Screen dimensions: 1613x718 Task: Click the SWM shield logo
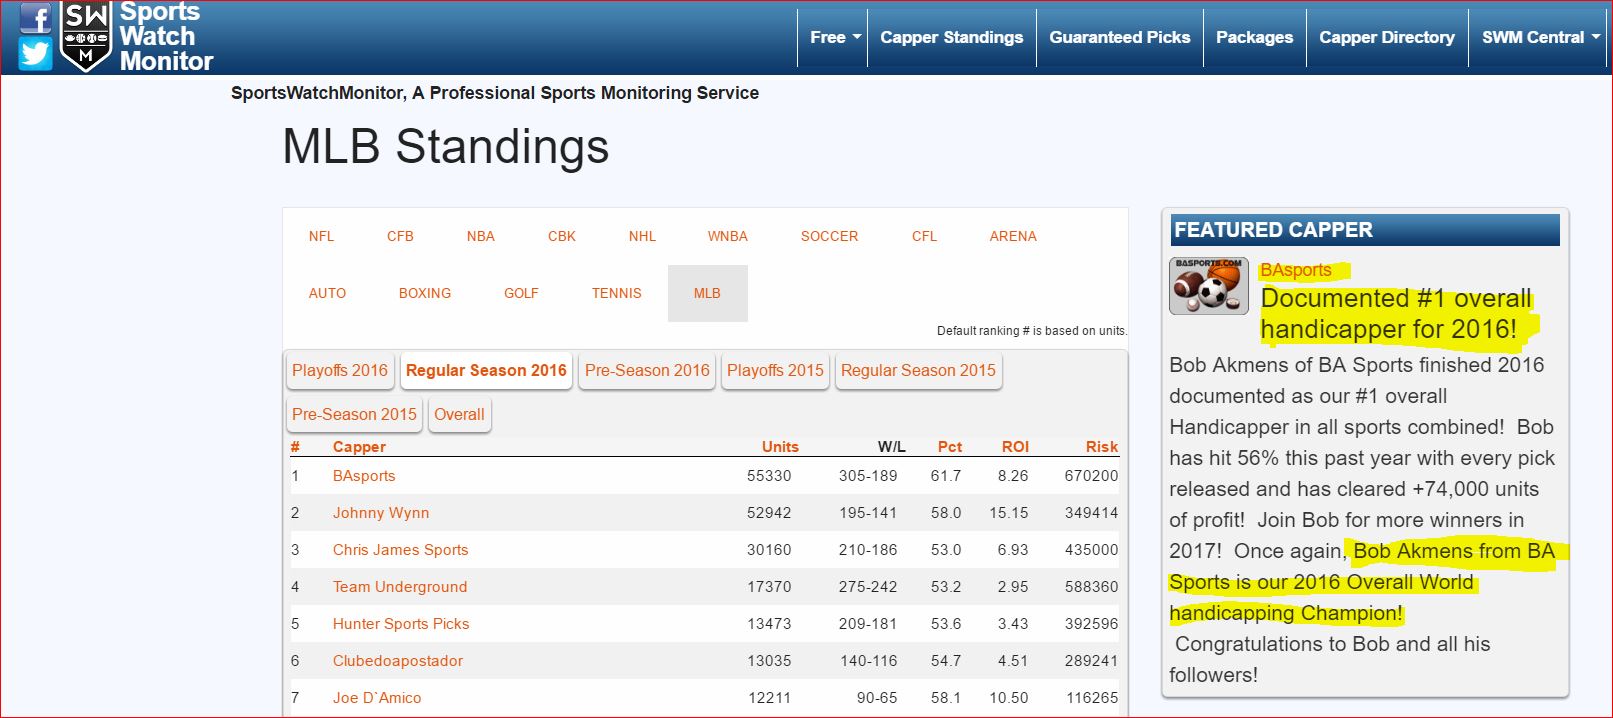(86, 36)
